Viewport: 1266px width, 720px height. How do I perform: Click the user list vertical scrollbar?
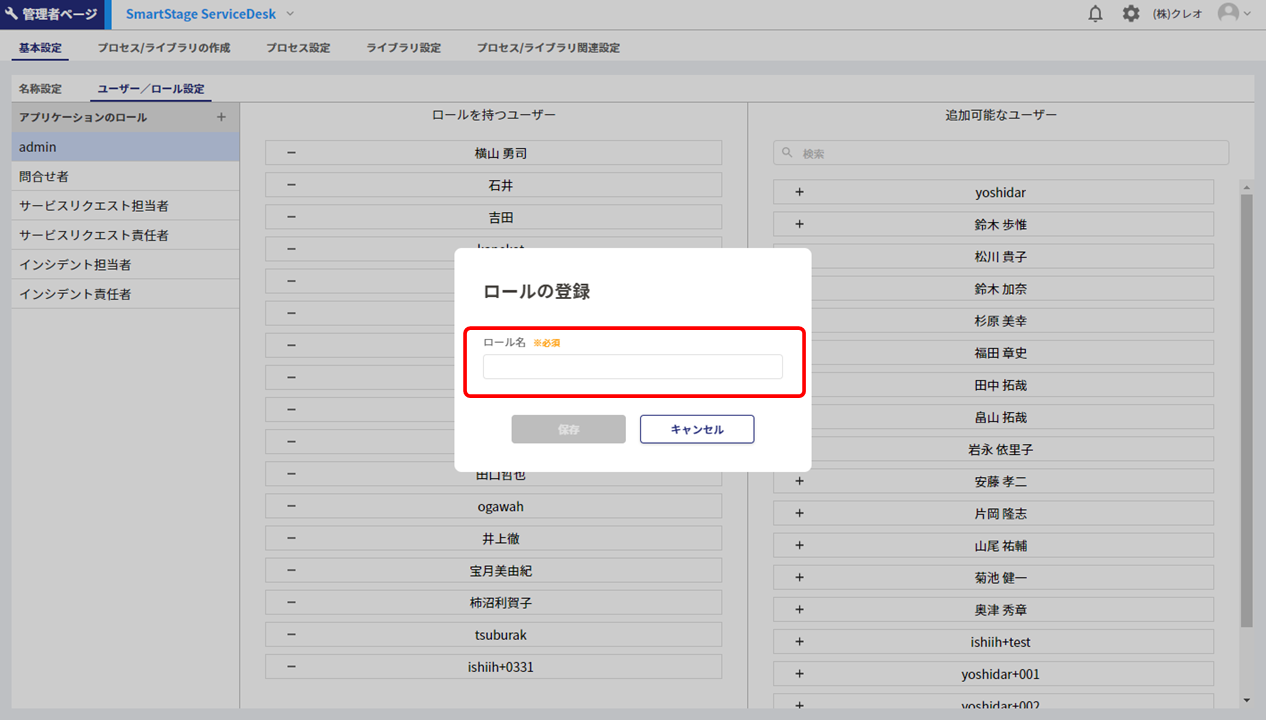coord(1246,400)
